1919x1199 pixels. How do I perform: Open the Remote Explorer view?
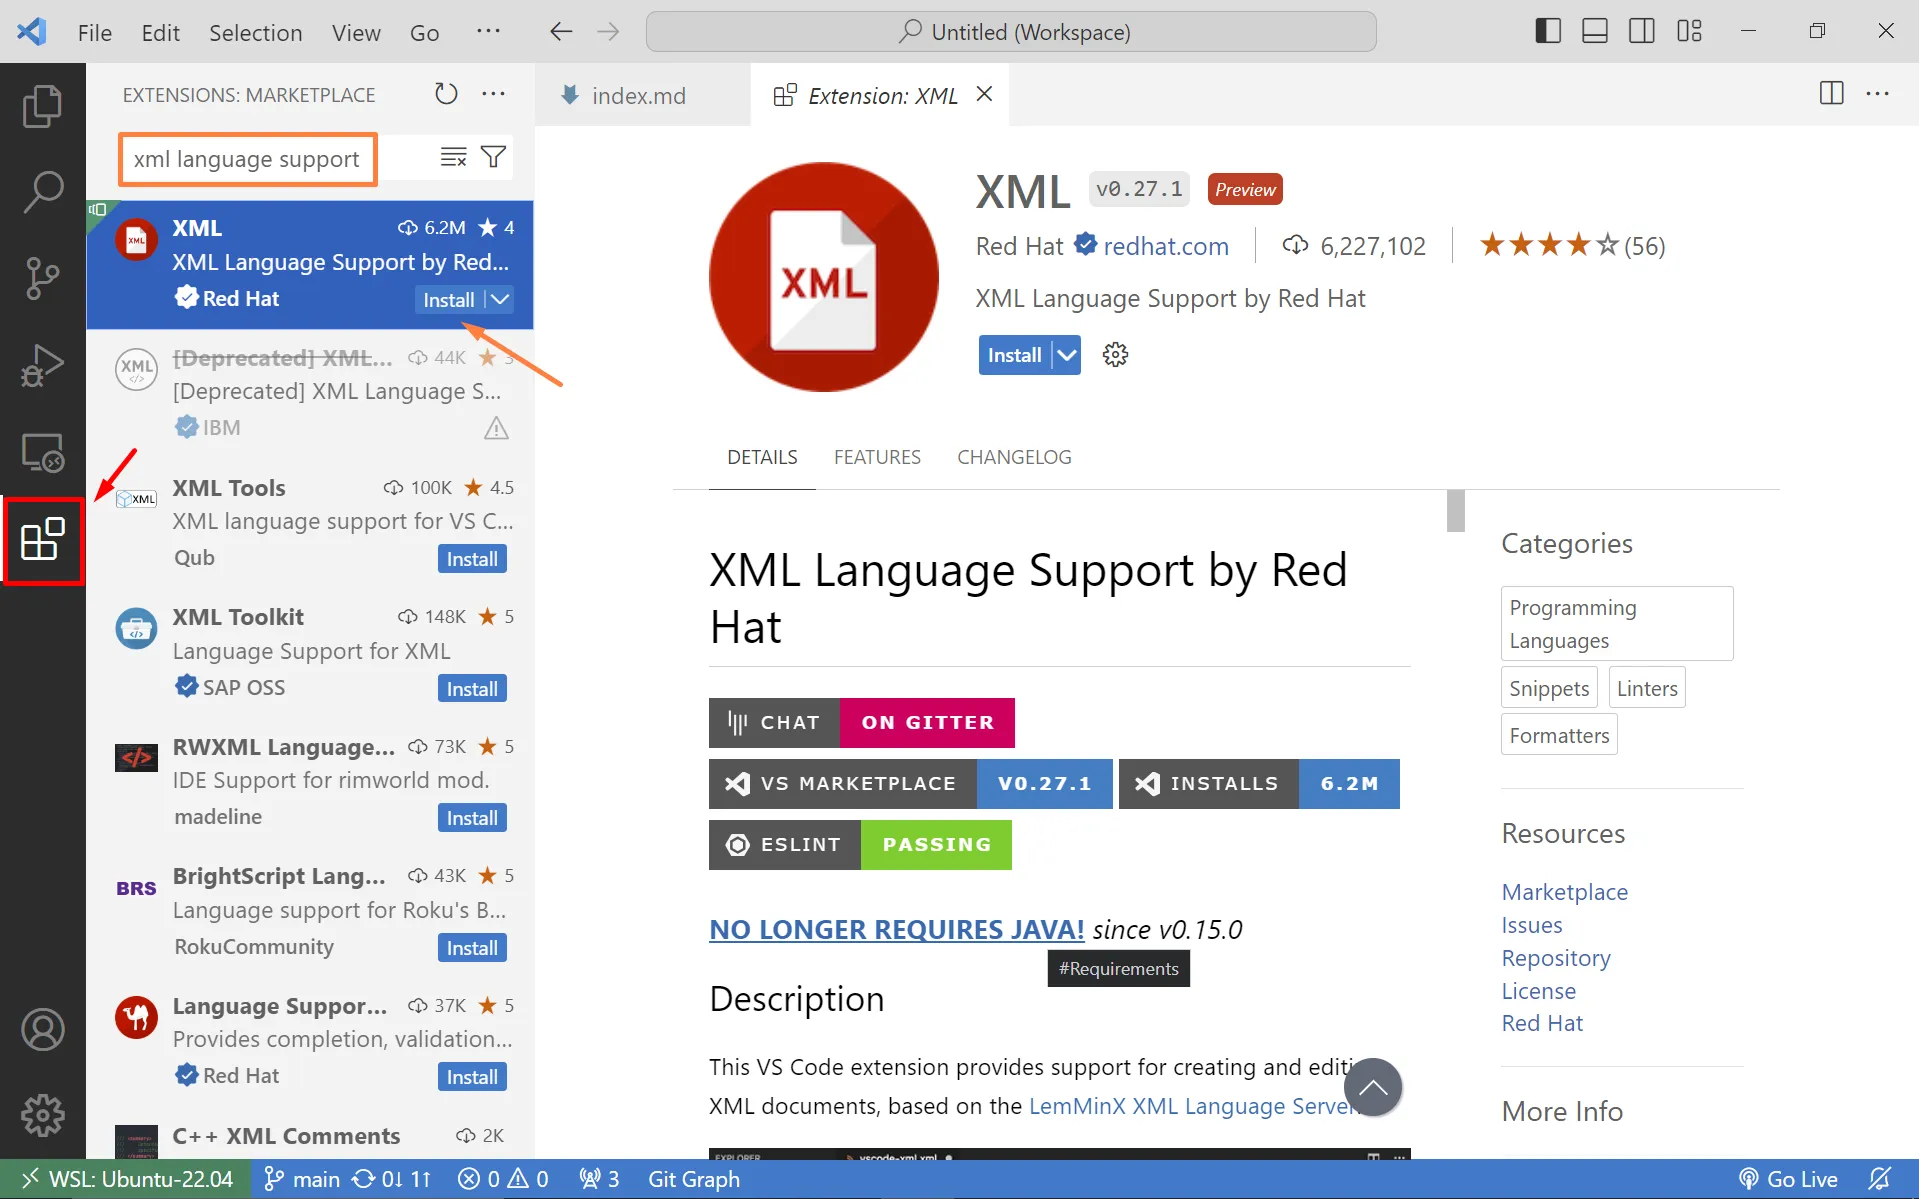(42, 453)
